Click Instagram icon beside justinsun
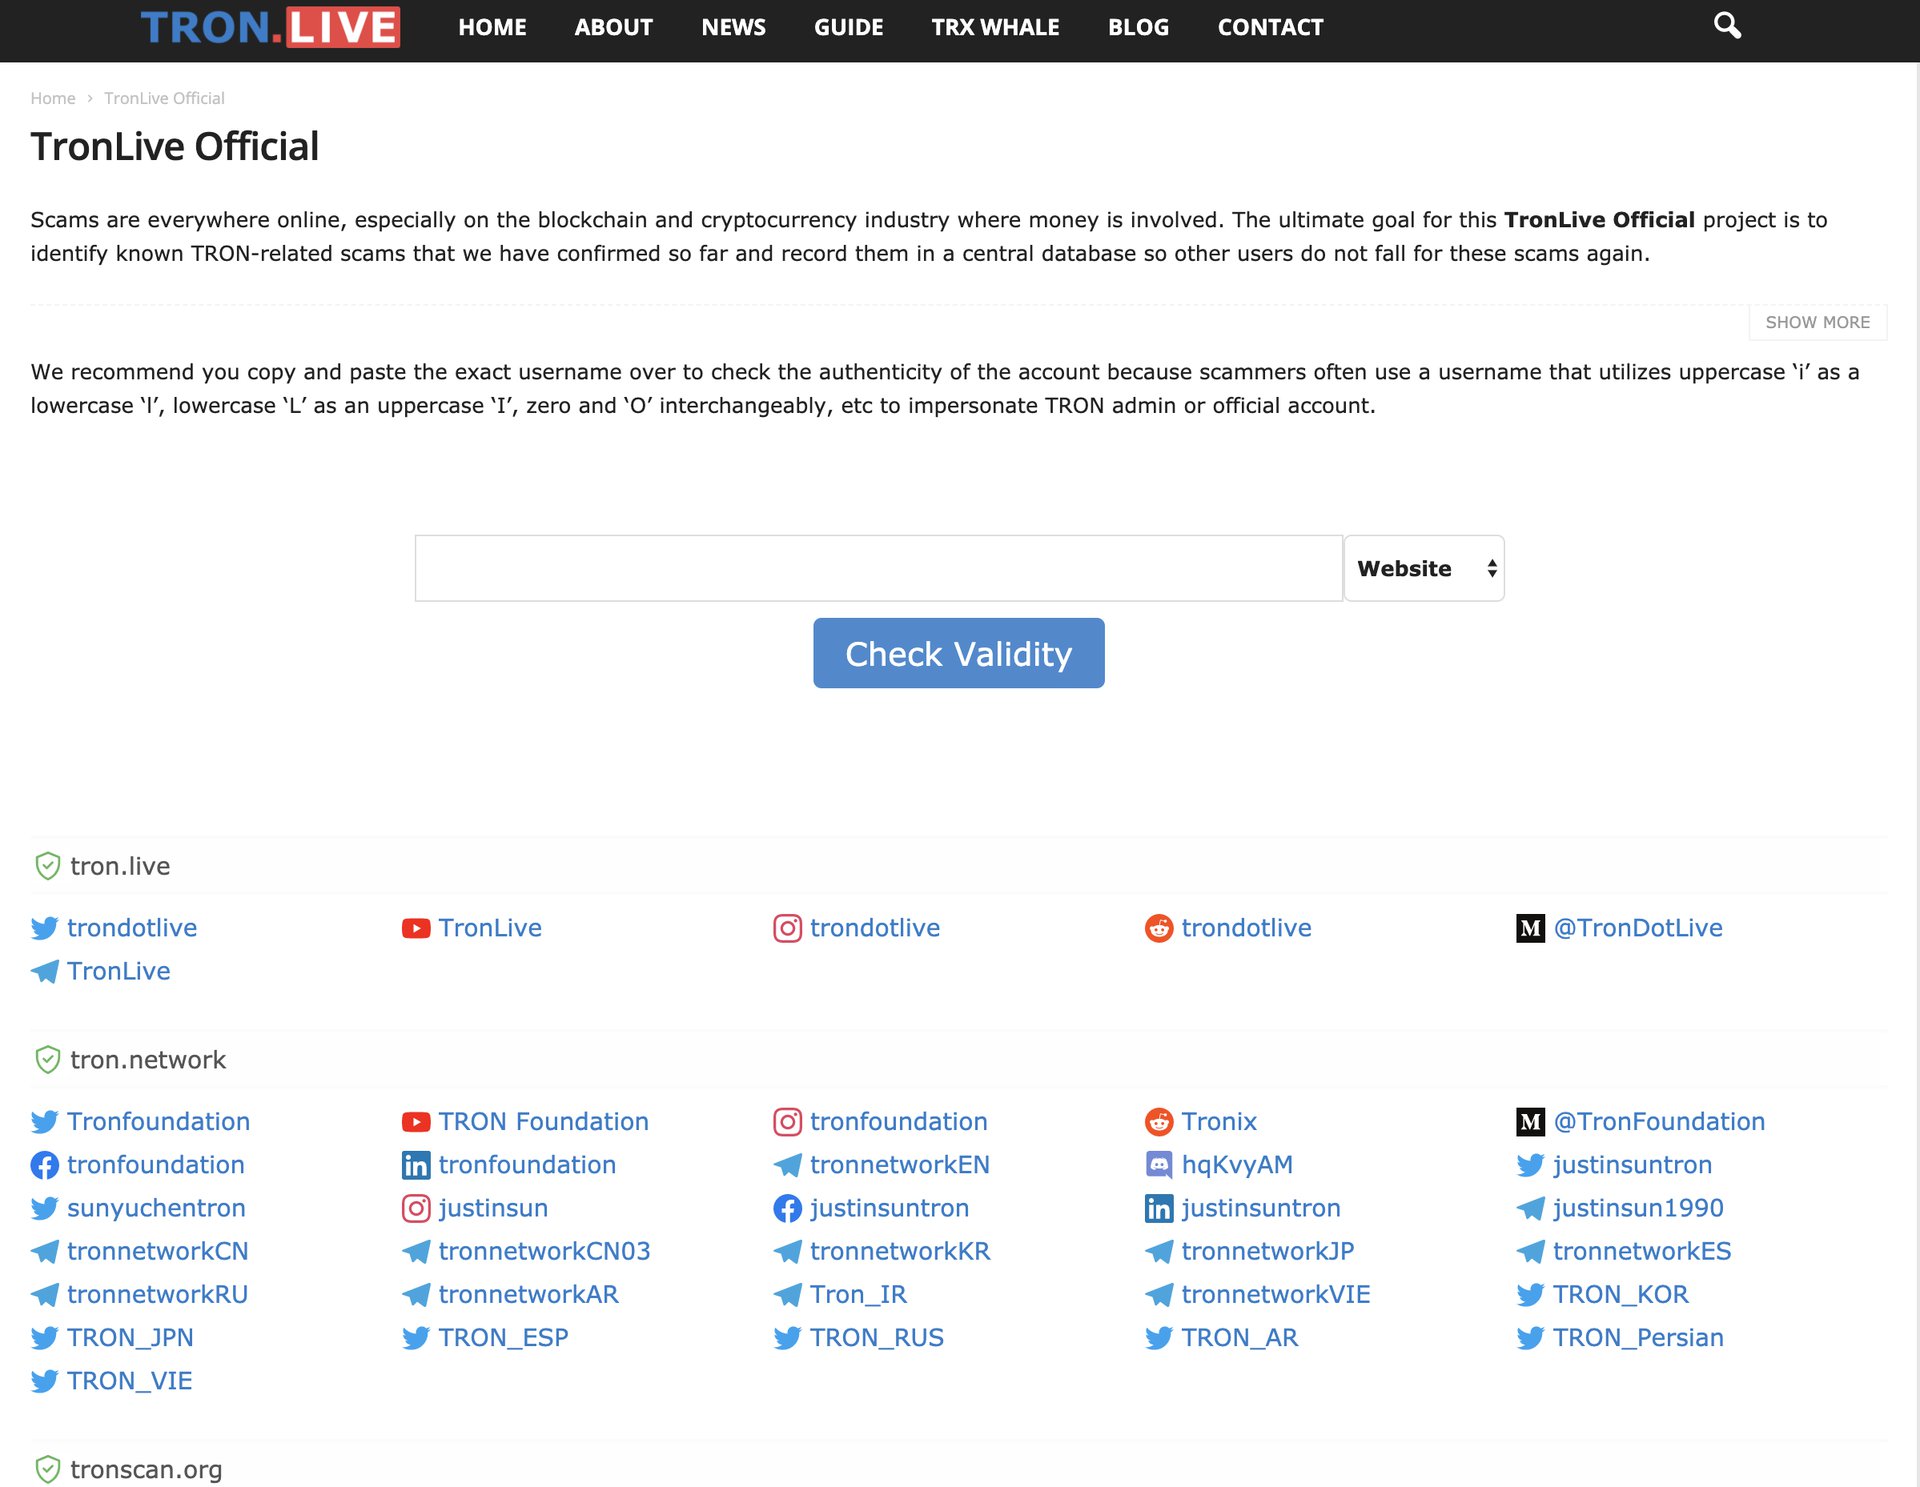 (416, 1208)
